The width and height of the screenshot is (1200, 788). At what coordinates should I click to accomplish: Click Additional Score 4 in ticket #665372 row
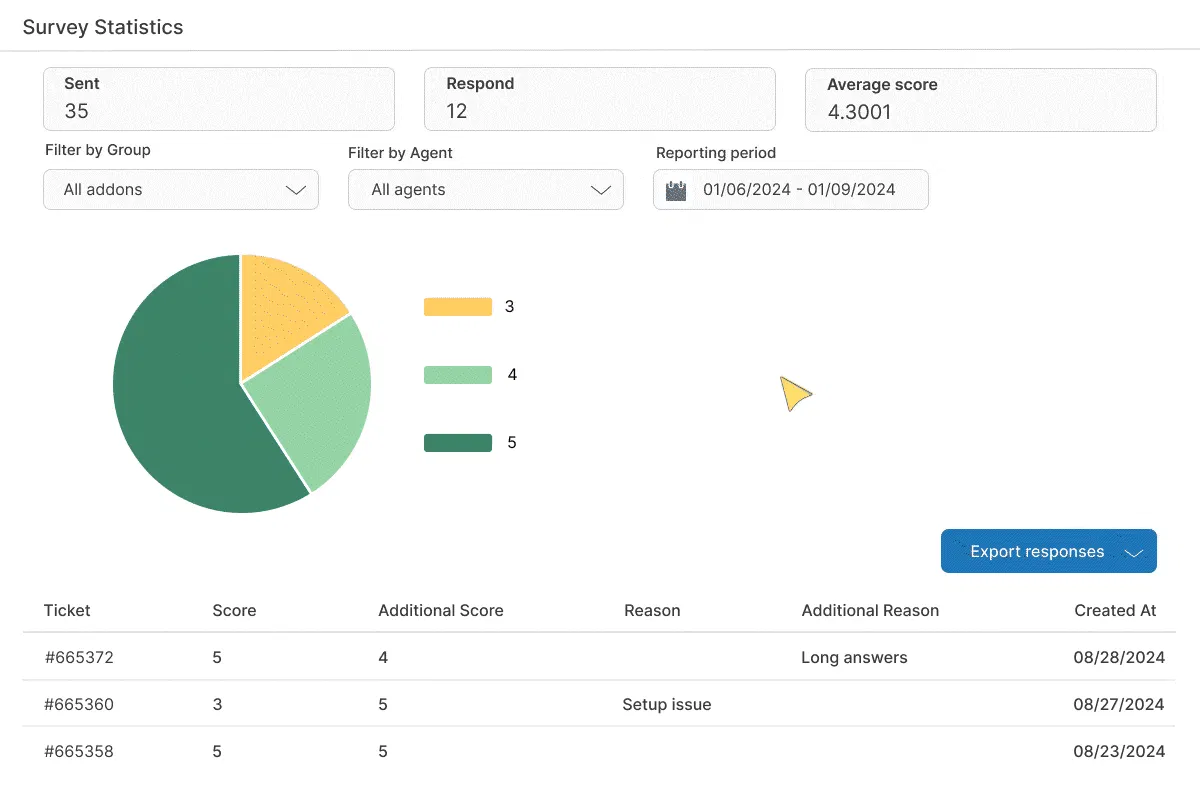pos(383,657)
